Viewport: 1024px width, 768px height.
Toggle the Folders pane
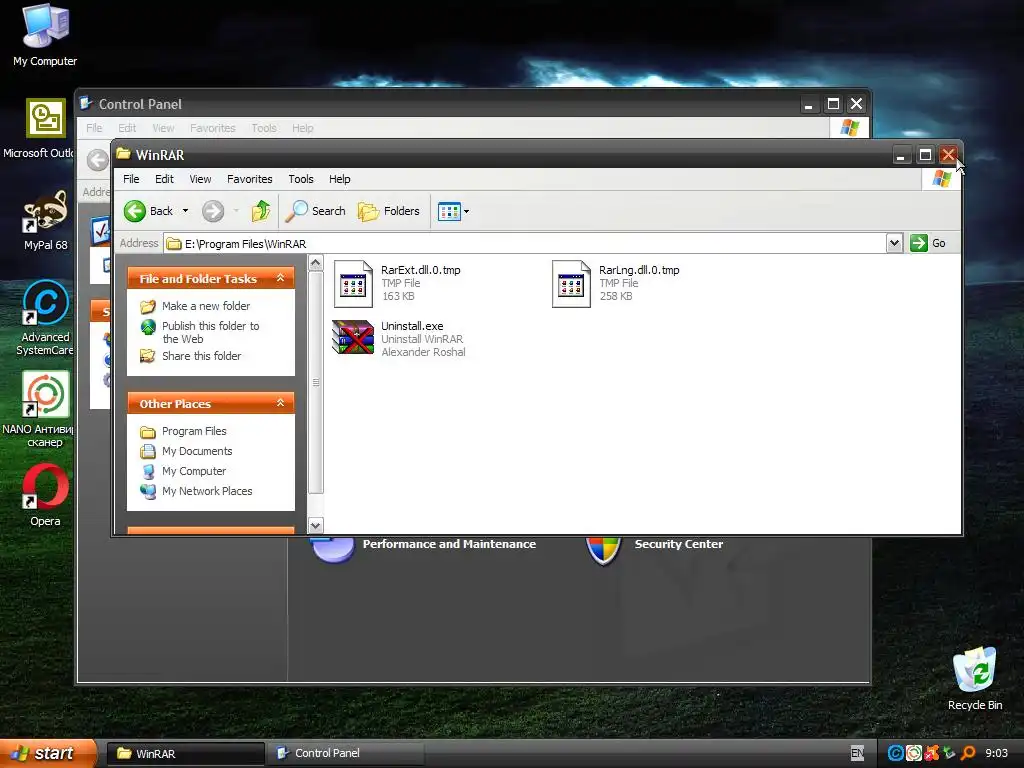tap(389, 211)
